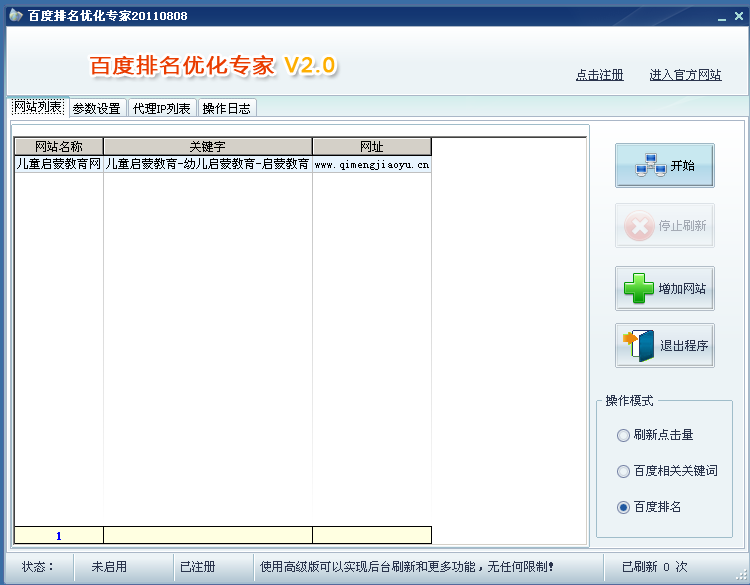Click the 开始 button label
Image resolution: width=750 pixels, height=585 pixels.
pos(682,166)
